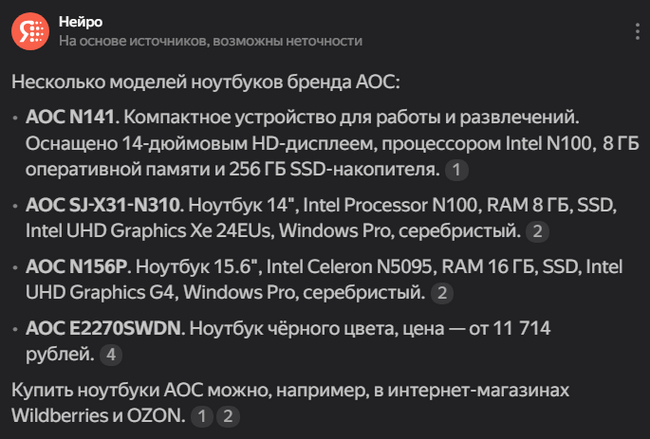The image size is (650, 439).
Task: Open source badge 2 after AOC N156P description
Action: pos(442,293)
